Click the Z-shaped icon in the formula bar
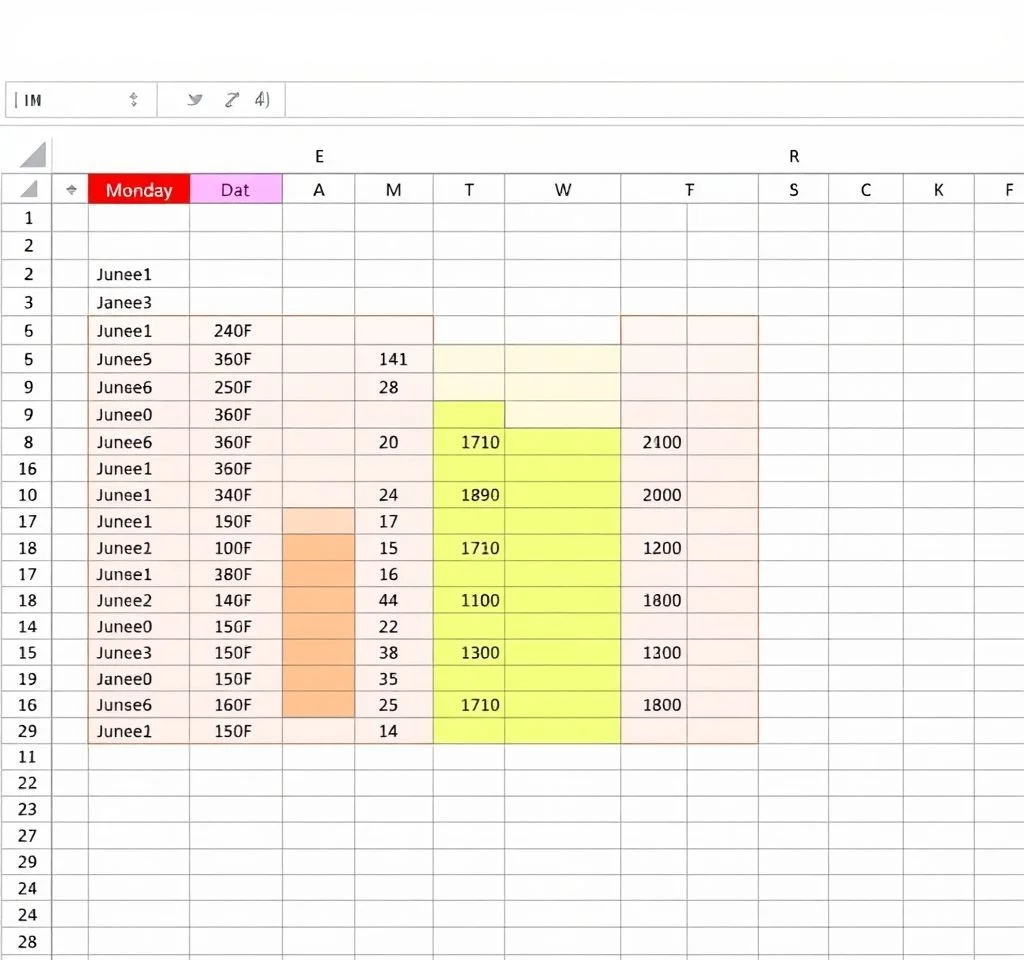 231,100
